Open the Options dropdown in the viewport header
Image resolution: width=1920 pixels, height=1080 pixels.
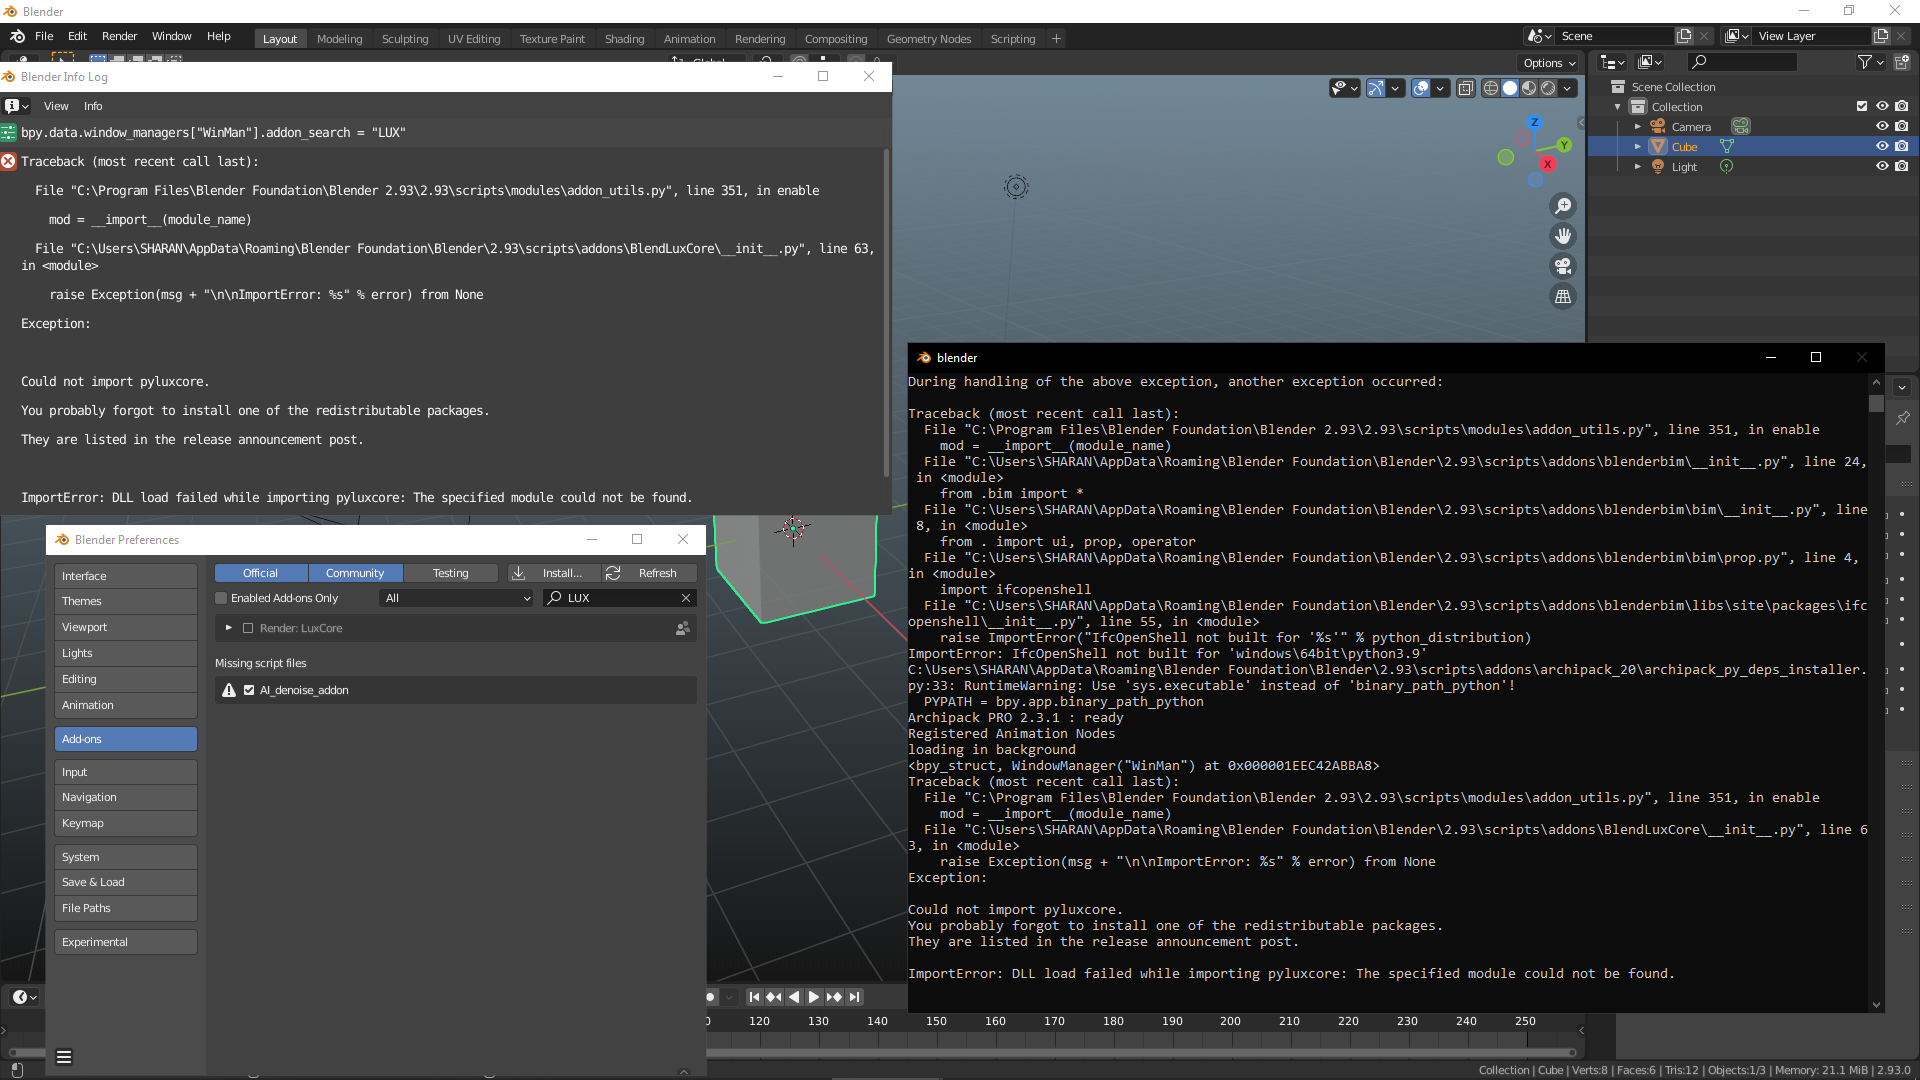(1547, 62)
